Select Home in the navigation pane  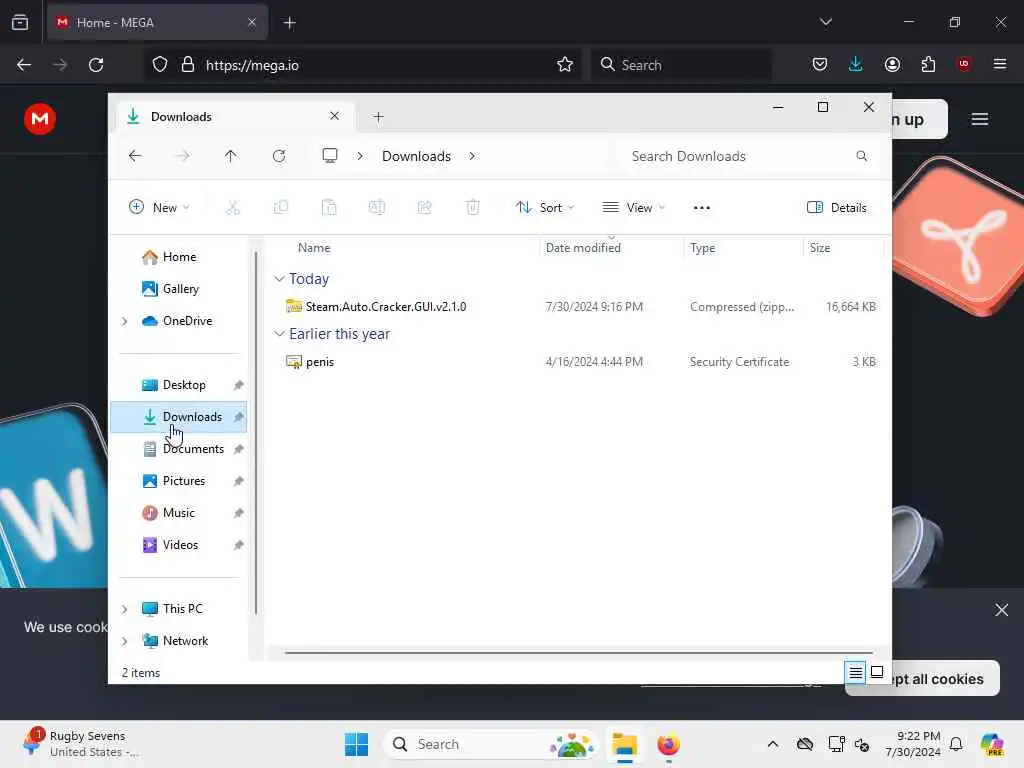(179, 257)
